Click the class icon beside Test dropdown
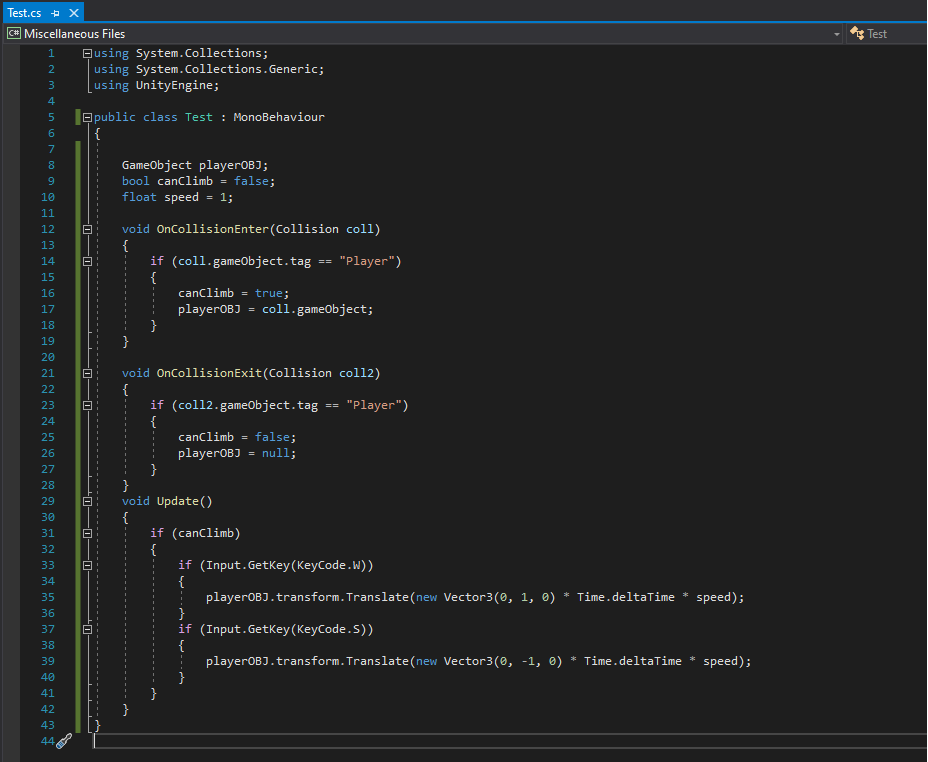 [x=856, y=34]
